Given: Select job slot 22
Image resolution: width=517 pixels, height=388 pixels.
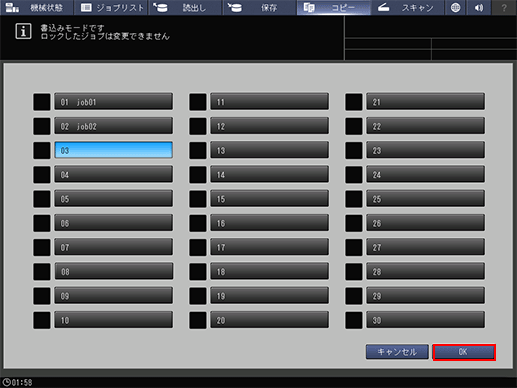Looking at the screenshot, I should pos(425,126).
